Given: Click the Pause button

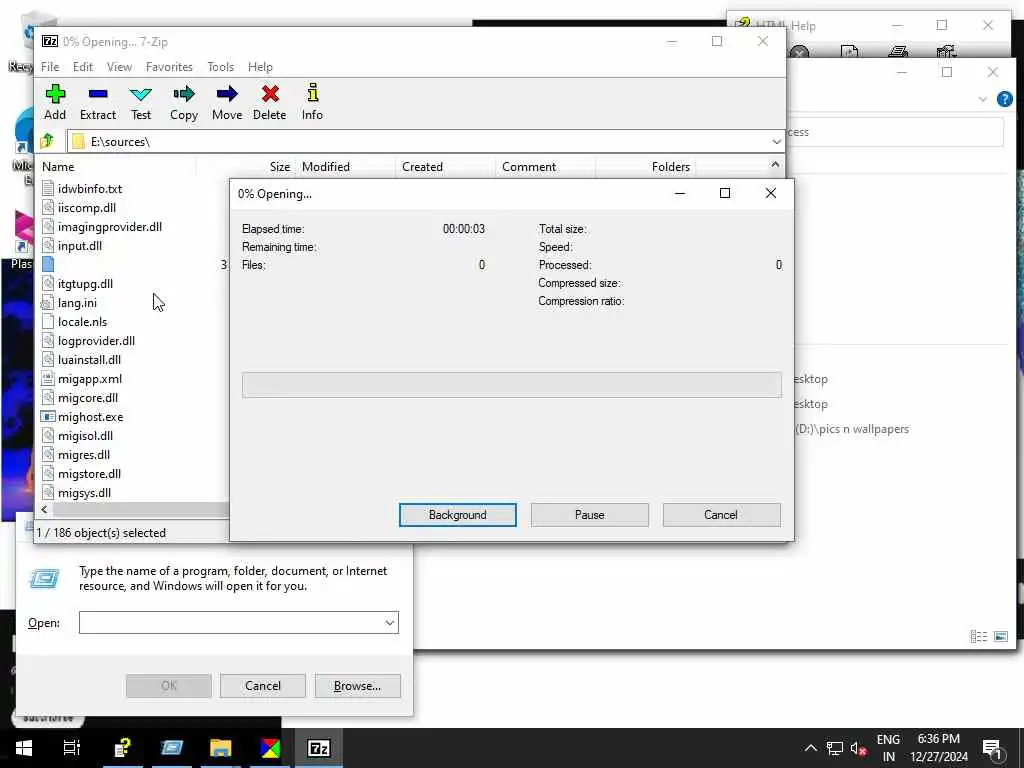Looking at the screenshot, I should pos(590,515).
